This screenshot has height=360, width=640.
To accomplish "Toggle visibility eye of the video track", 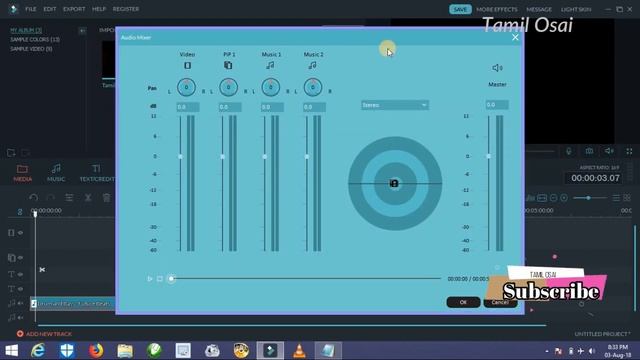I will 20,233.
